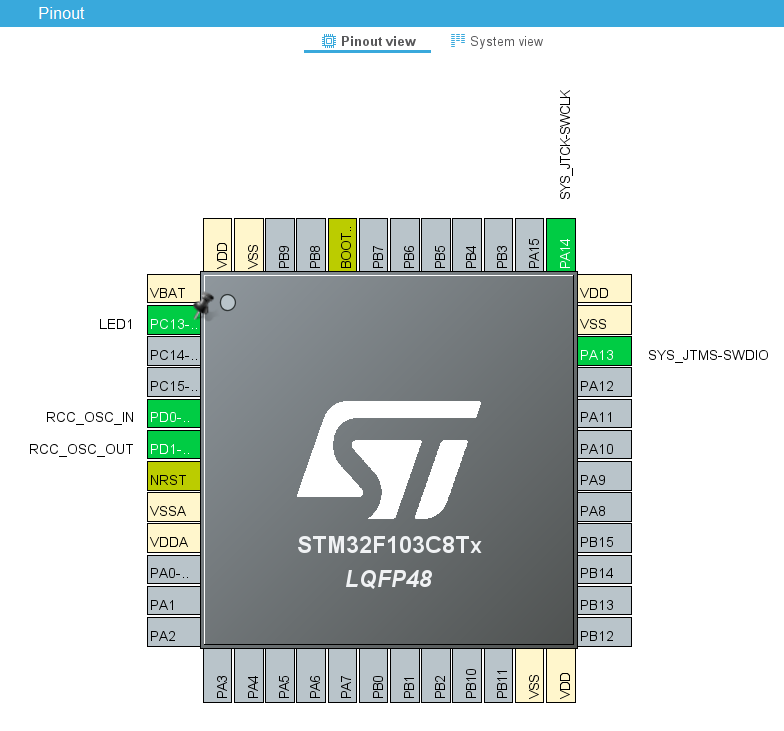
Task: Switch to the System view tab
Action: tap(497, 42)
